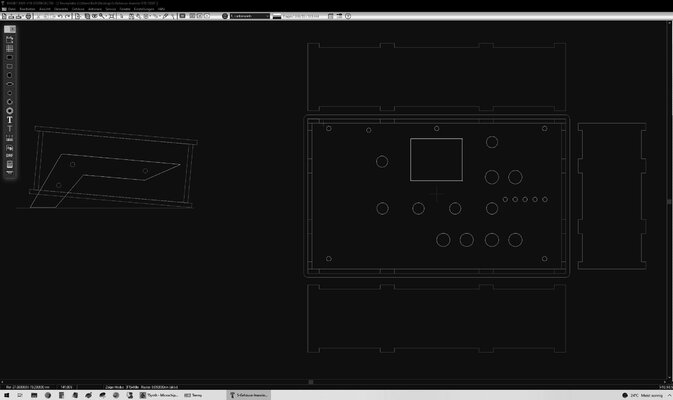The width and height of the screenshot is (673, 400).
Task: Open the Bearbeiten menu
Action: (27, 9)
